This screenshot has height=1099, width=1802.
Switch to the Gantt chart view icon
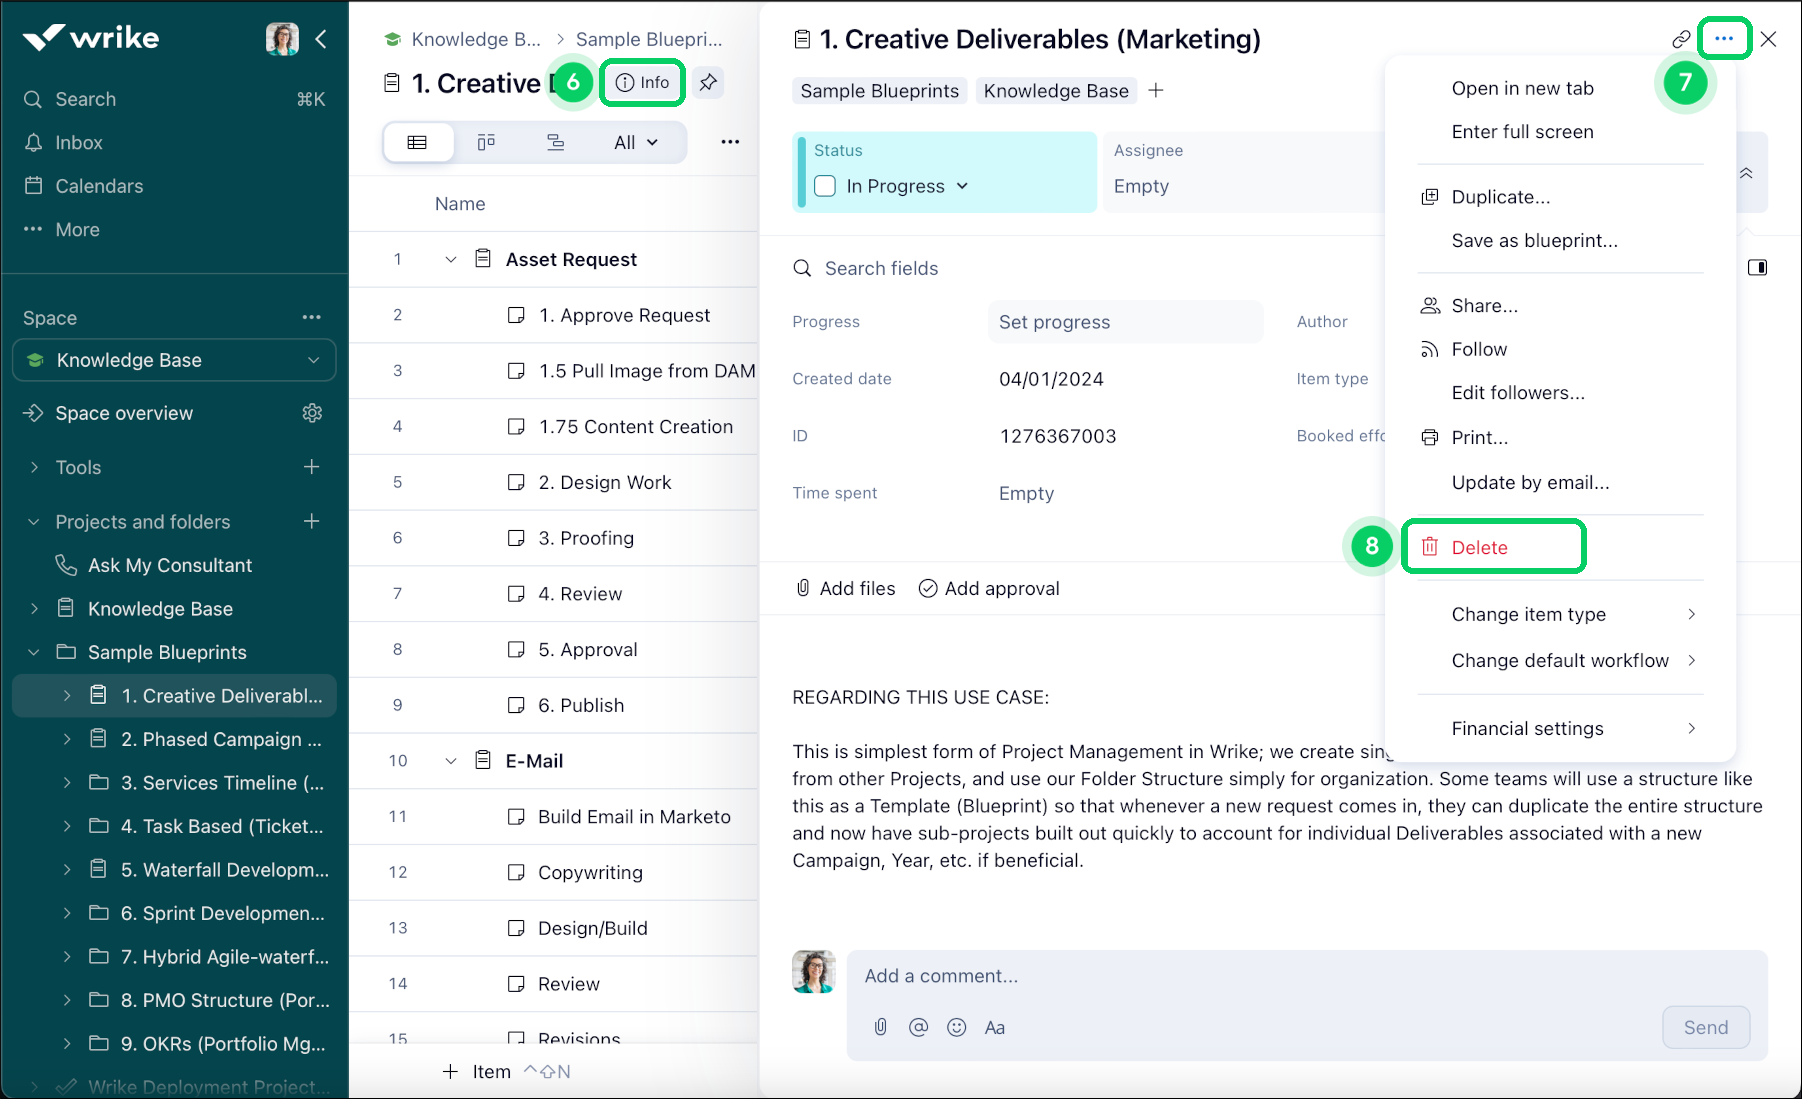pyautogui.click(x=555, y=142)
